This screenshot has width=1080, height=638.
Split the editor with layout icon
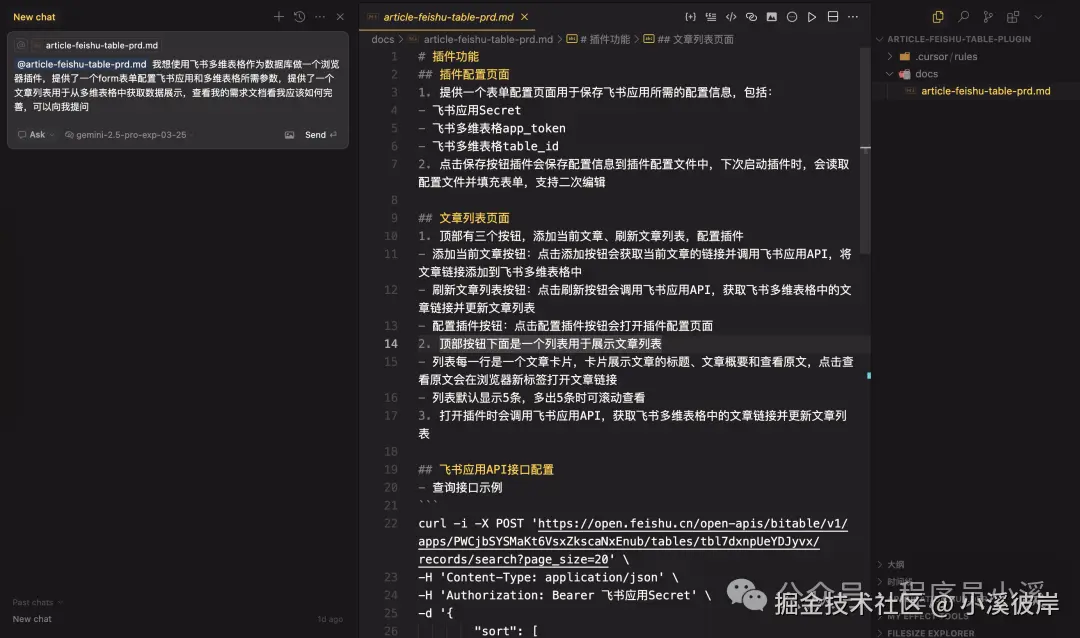[x=833, y=17]
